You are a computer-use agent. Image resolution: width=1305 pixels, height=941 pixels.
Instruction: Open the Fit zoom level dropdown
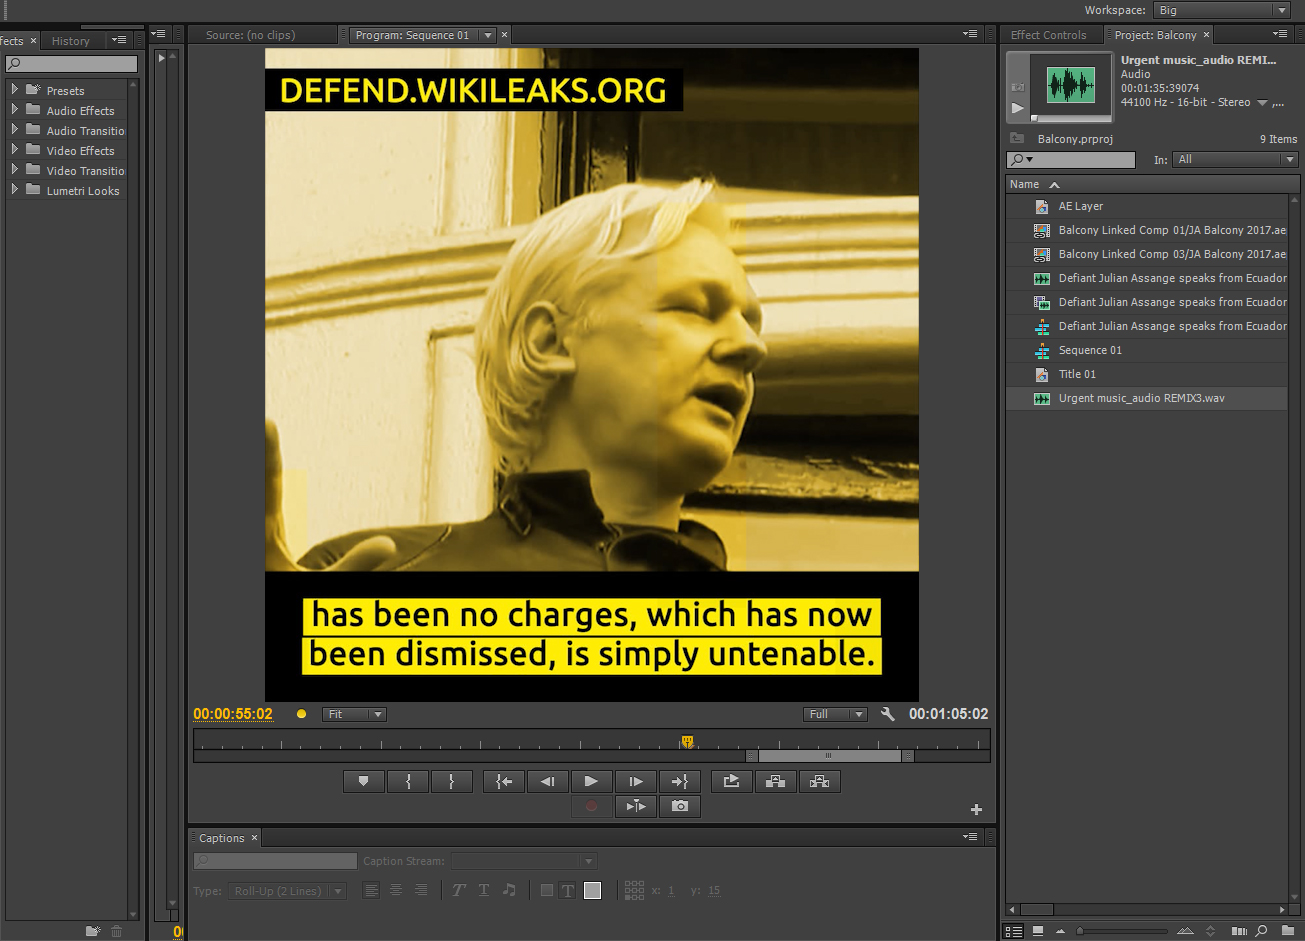coord(354,714)
